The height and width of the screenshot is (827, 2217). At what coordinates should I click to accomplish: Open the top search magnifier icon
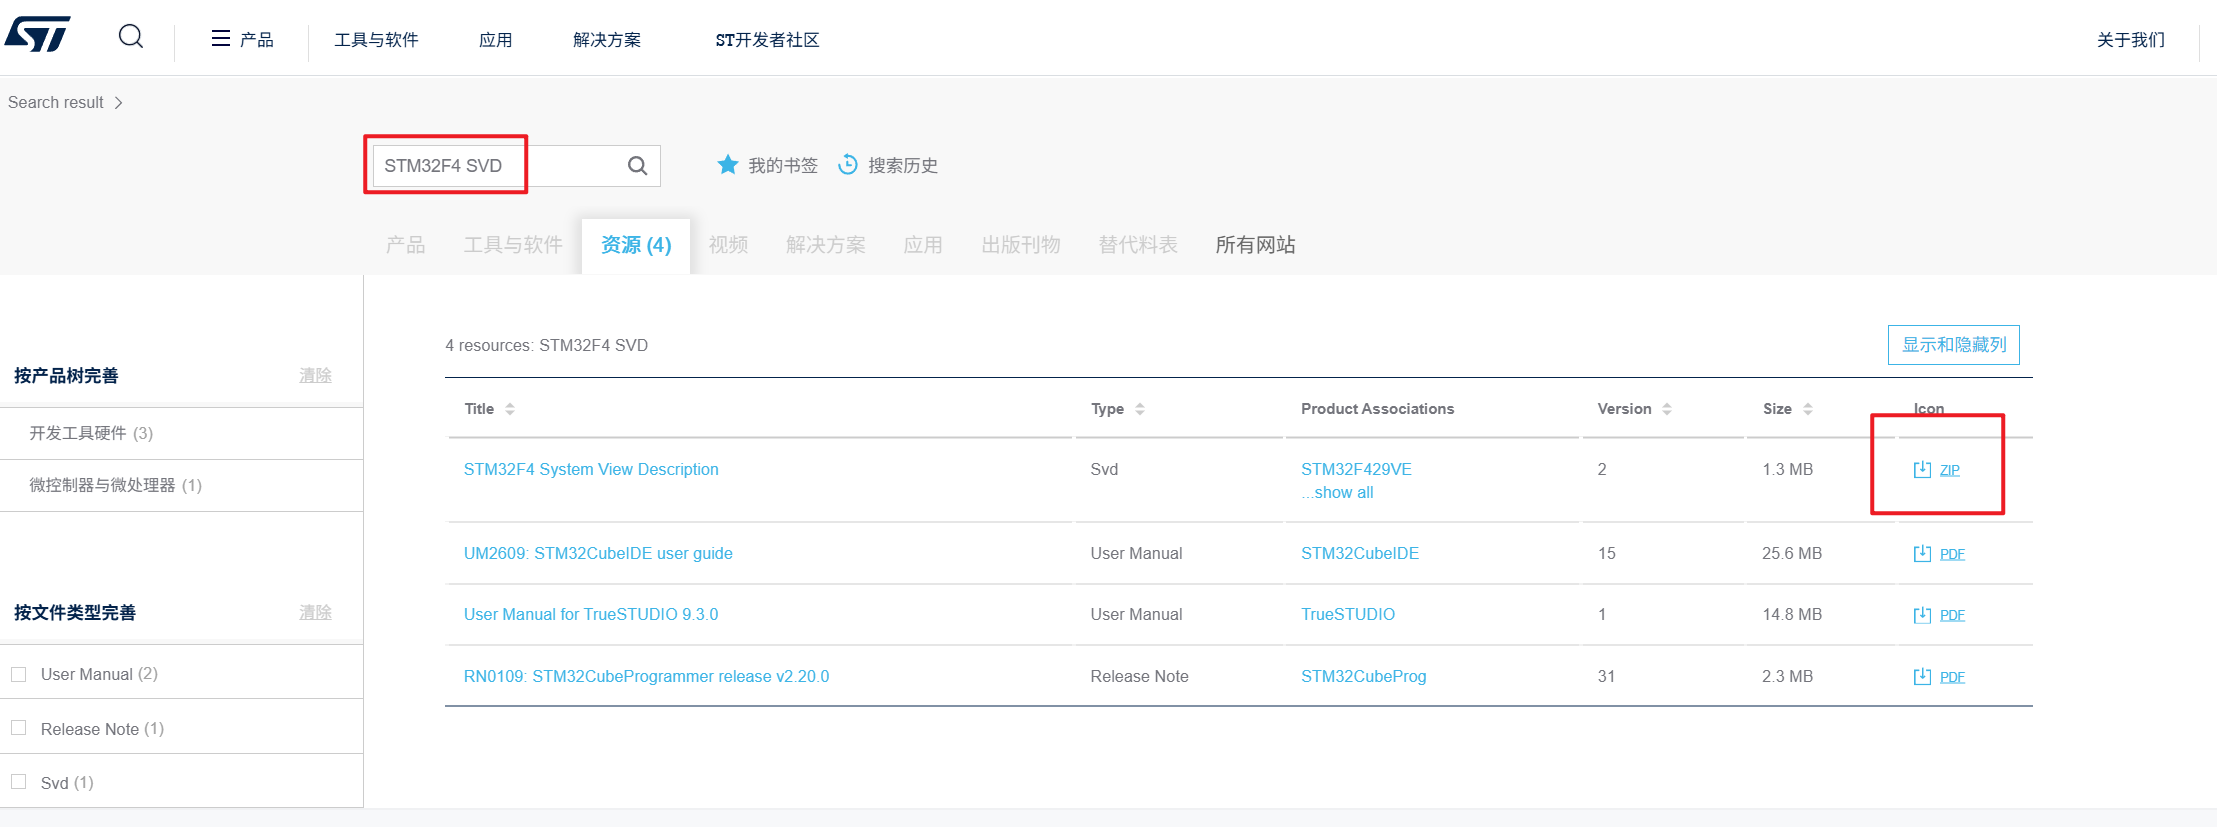pos(131,37)
